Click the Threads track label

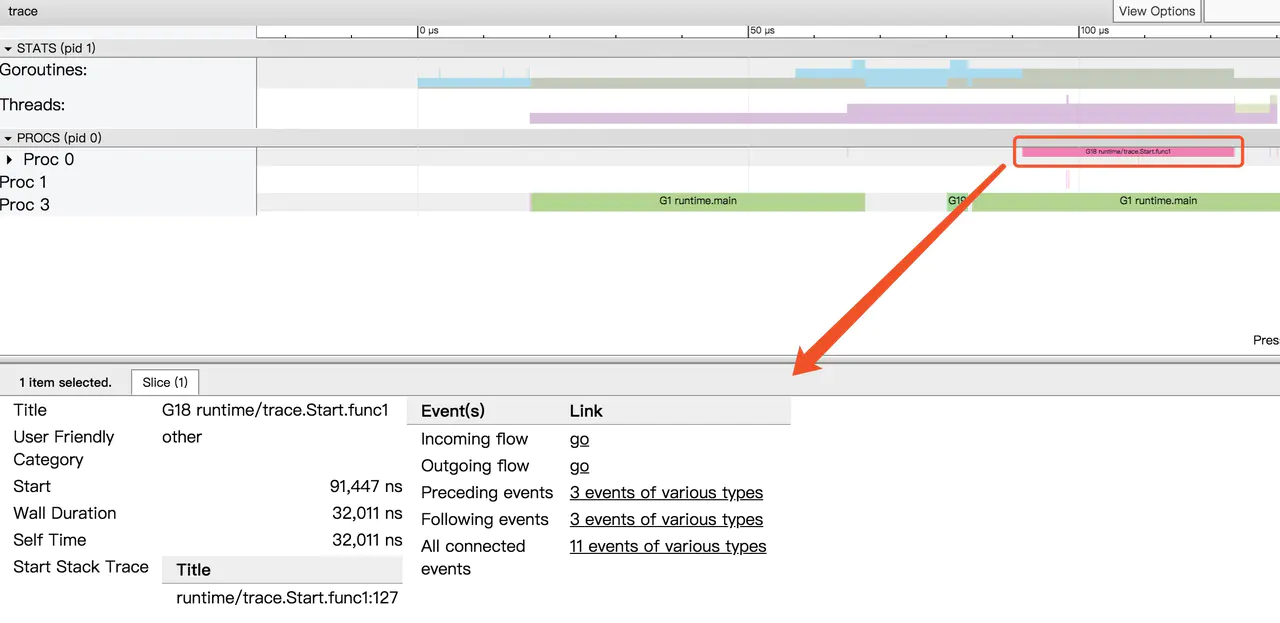(x=33, y=105)
